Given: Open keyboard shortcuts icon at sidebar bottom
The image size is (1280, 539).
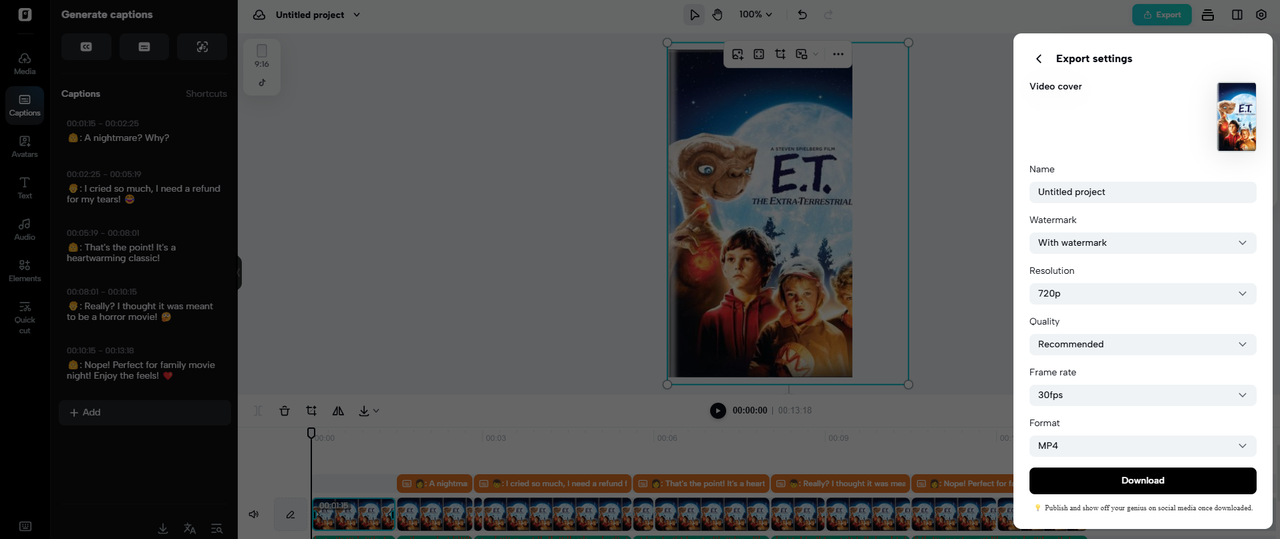Looking at the screenshot, I should 24,526.
